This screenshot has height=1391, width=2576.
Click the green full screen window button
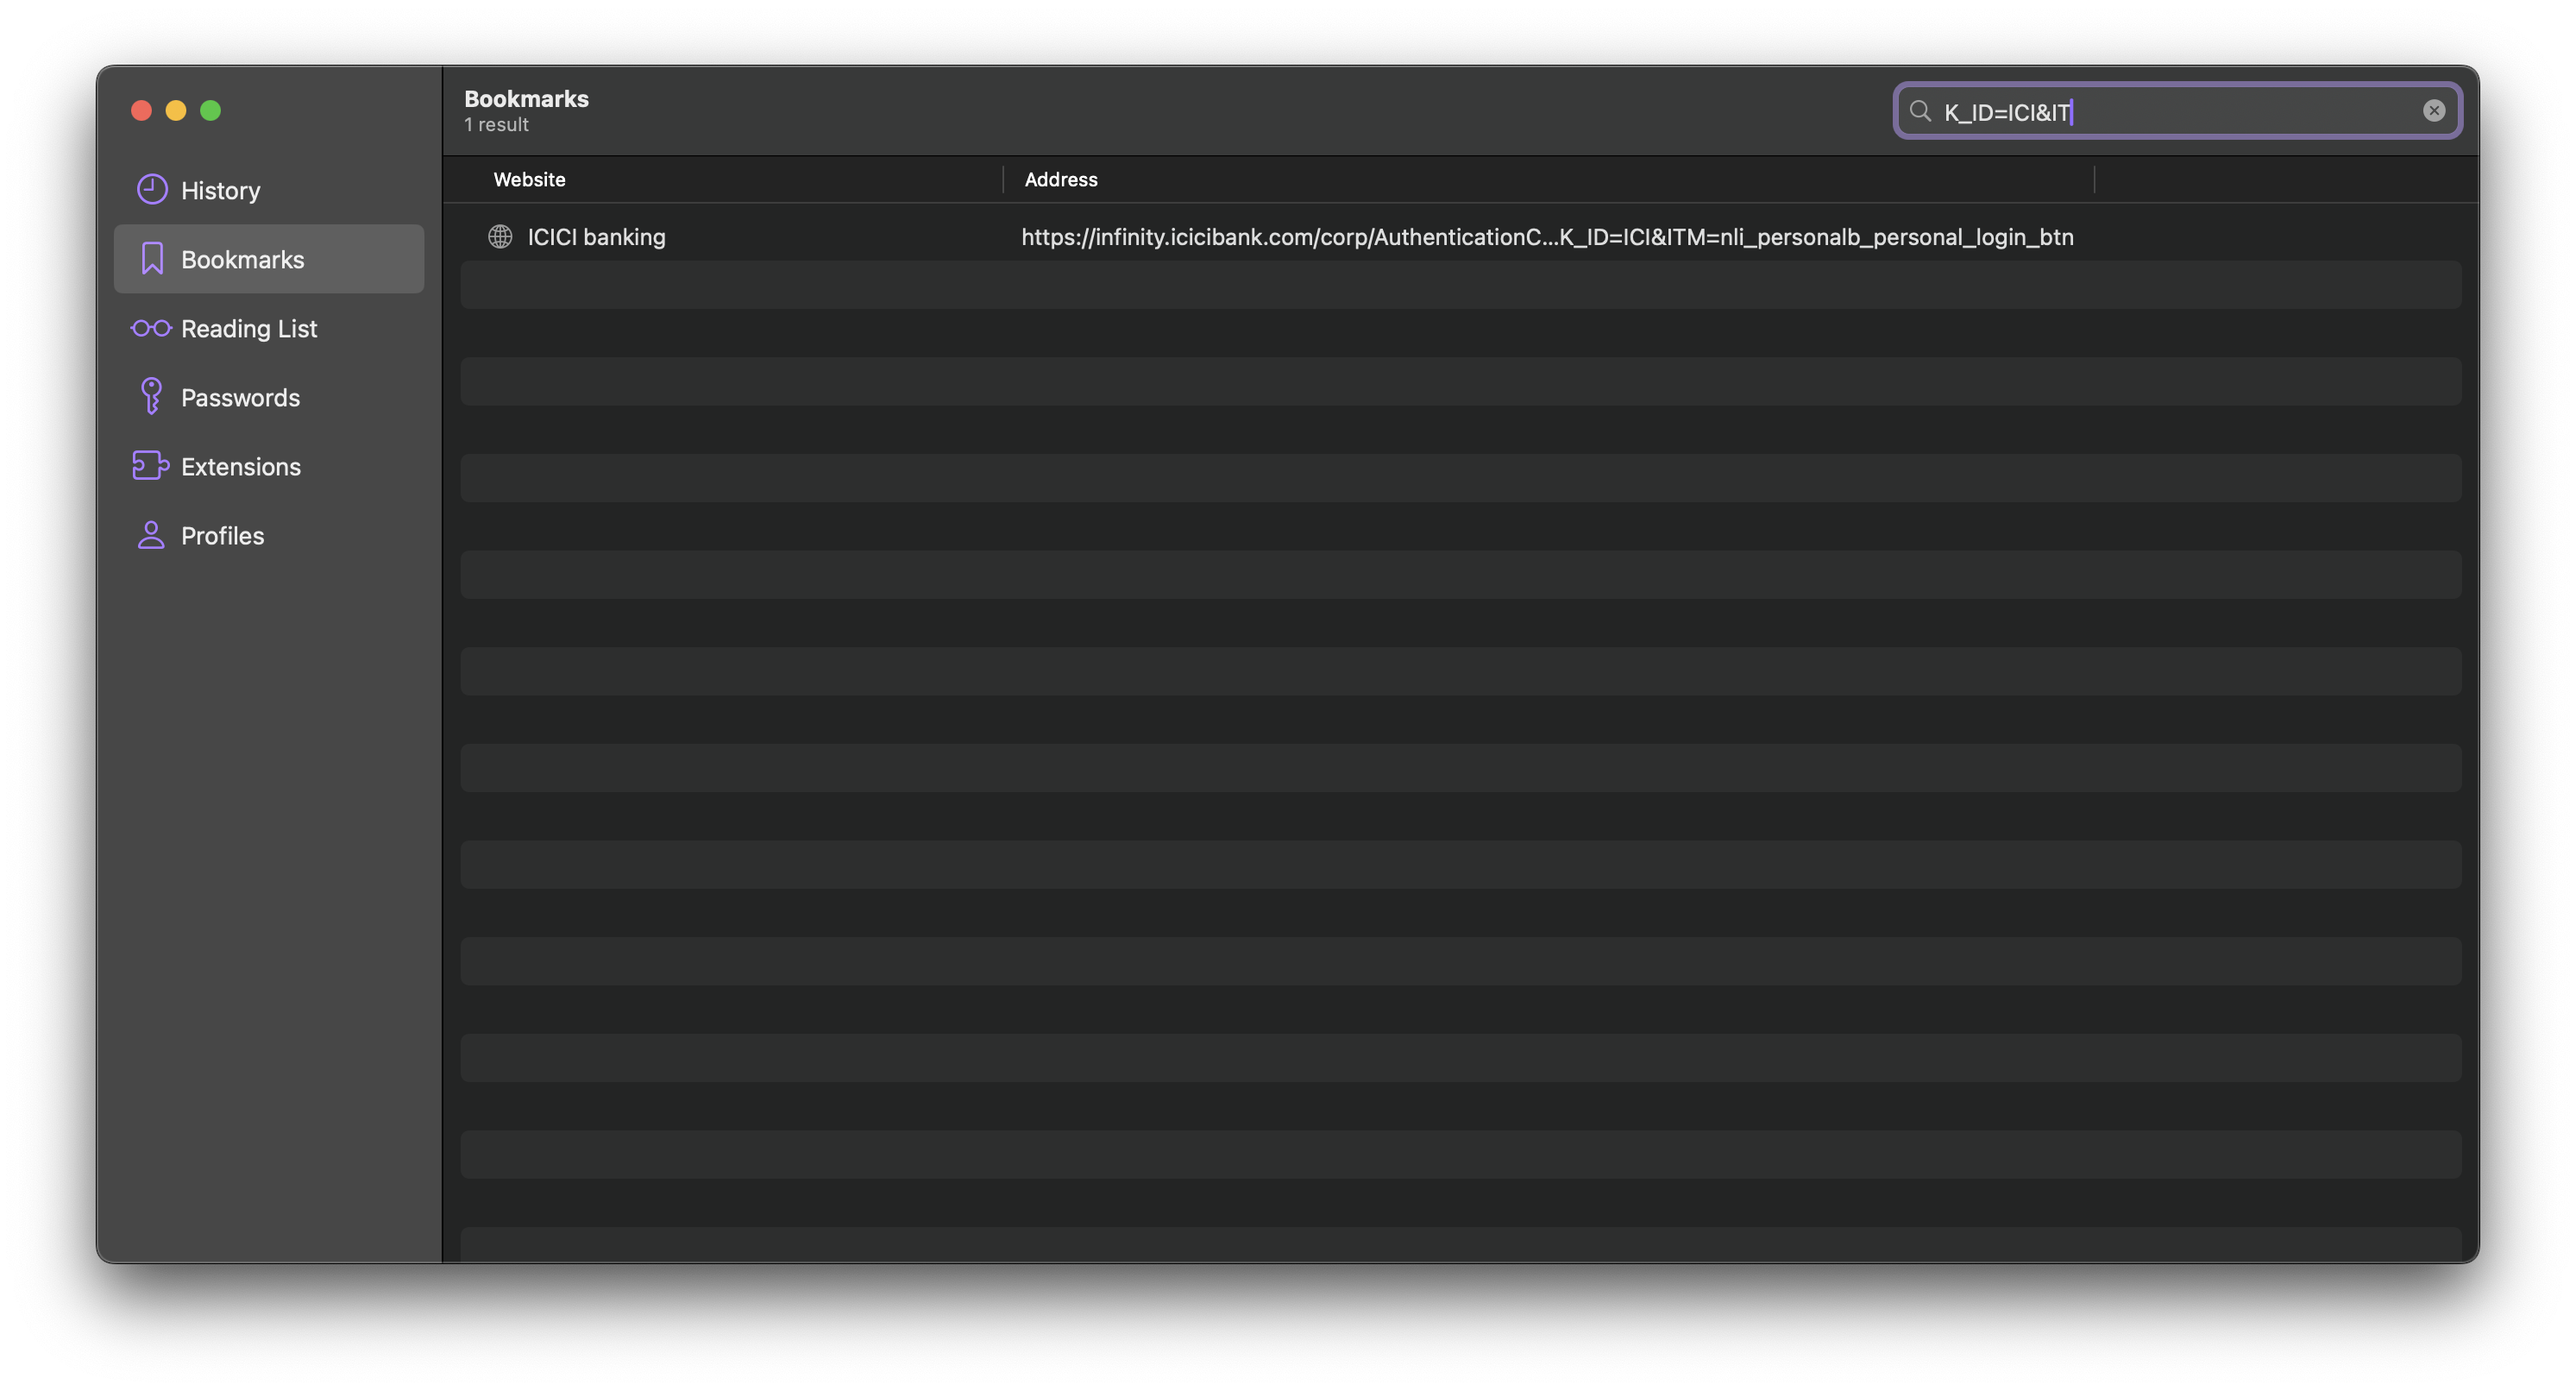[210, 111]
